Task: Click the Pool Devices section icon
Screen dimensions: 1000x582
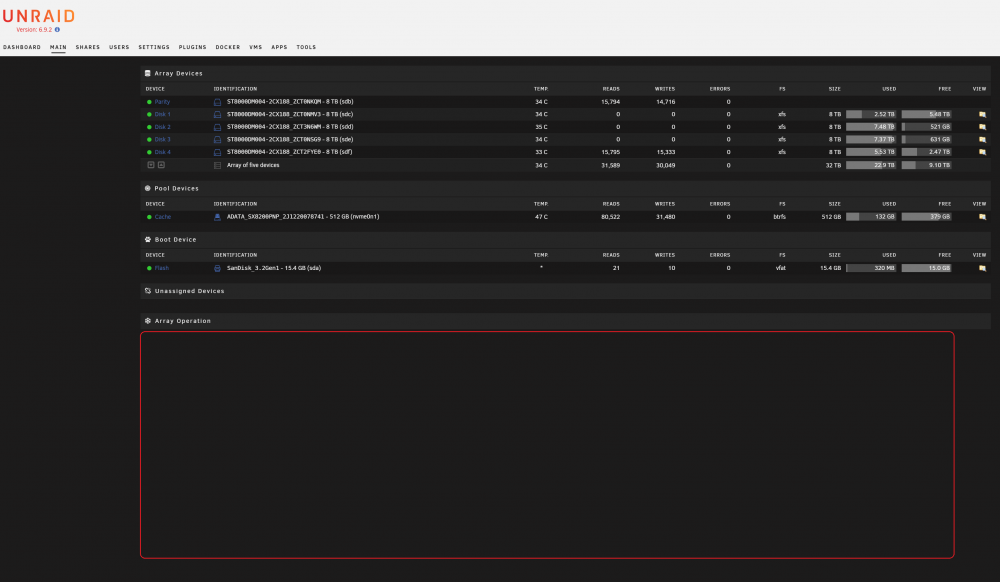Action: (x=147, y=188)
